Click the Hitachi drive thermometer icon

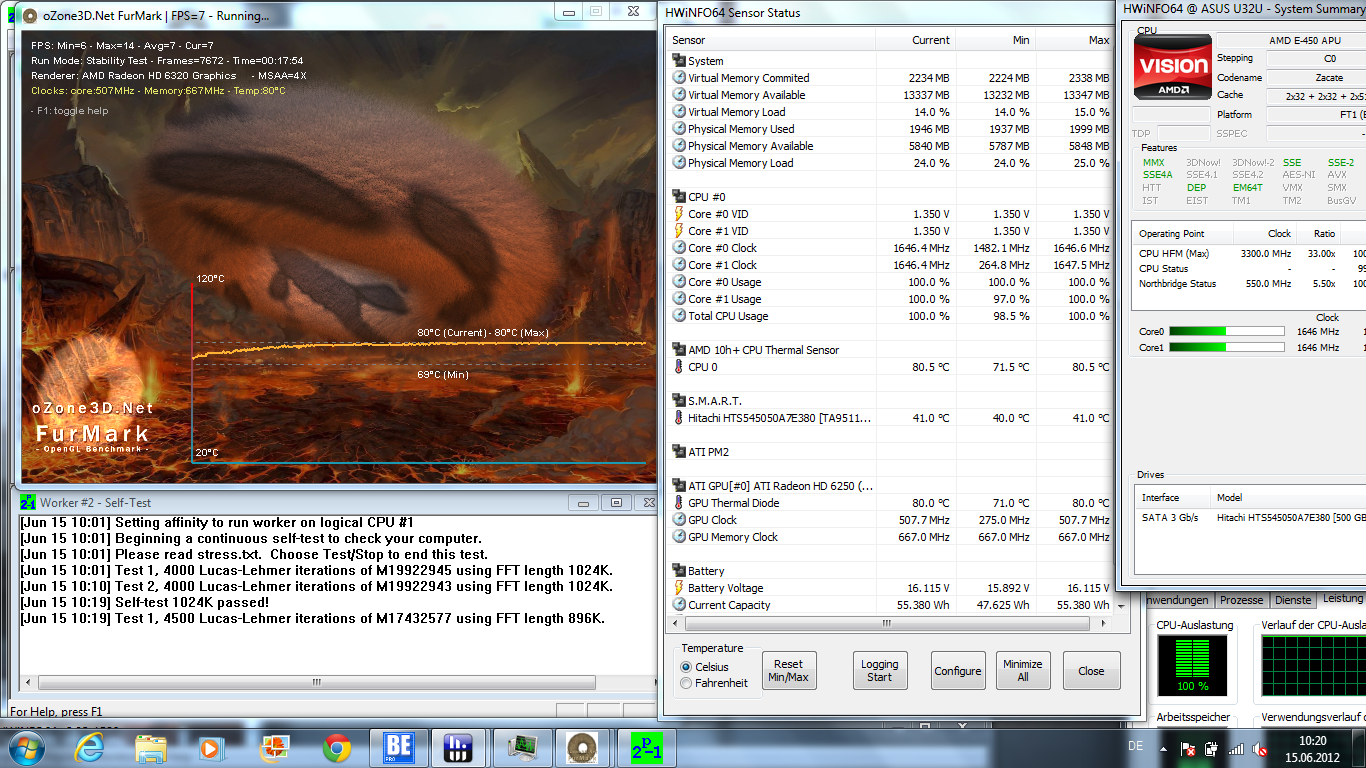tap(679, 418)
